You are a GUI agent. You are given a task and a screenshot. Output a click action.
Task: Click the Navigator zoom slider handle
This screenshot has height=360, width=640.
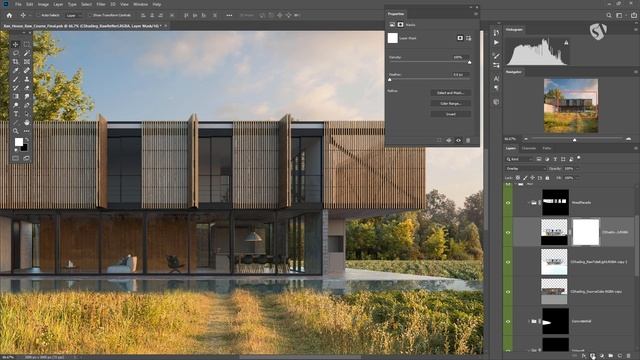point(574,140)
